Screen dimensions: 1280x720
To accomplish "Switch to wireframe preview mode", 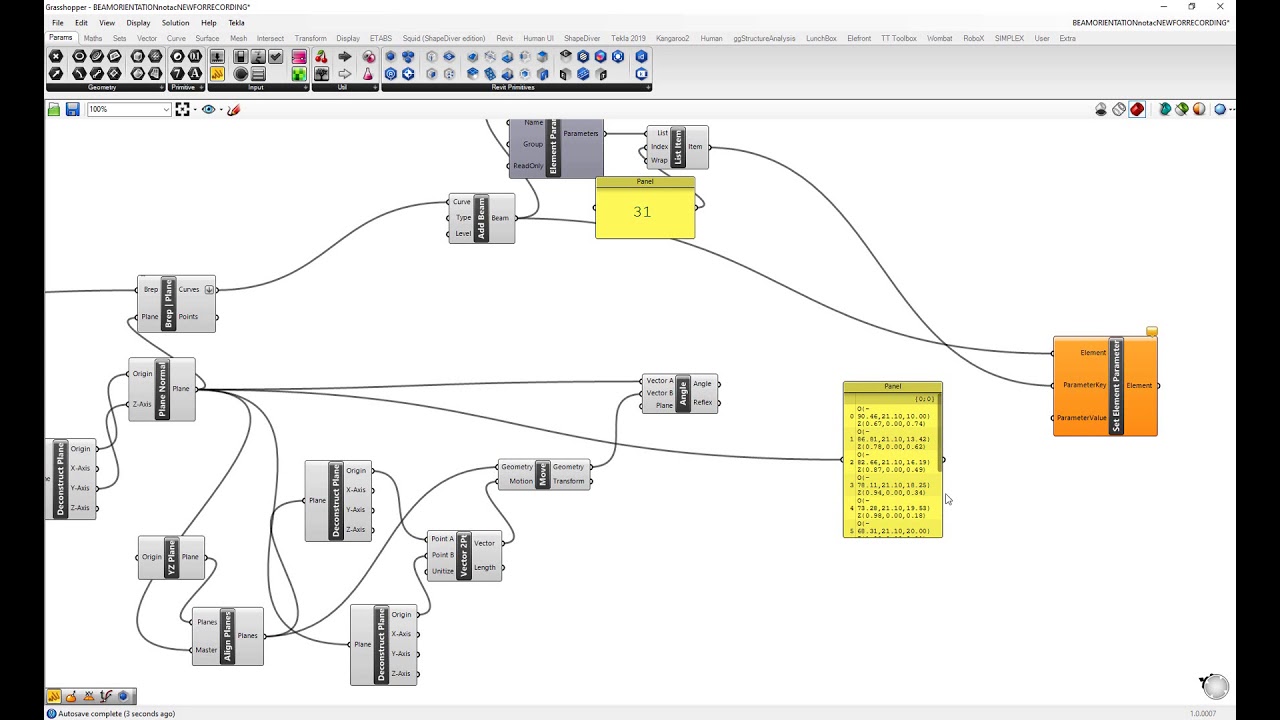I will (x=1119, y=109).
